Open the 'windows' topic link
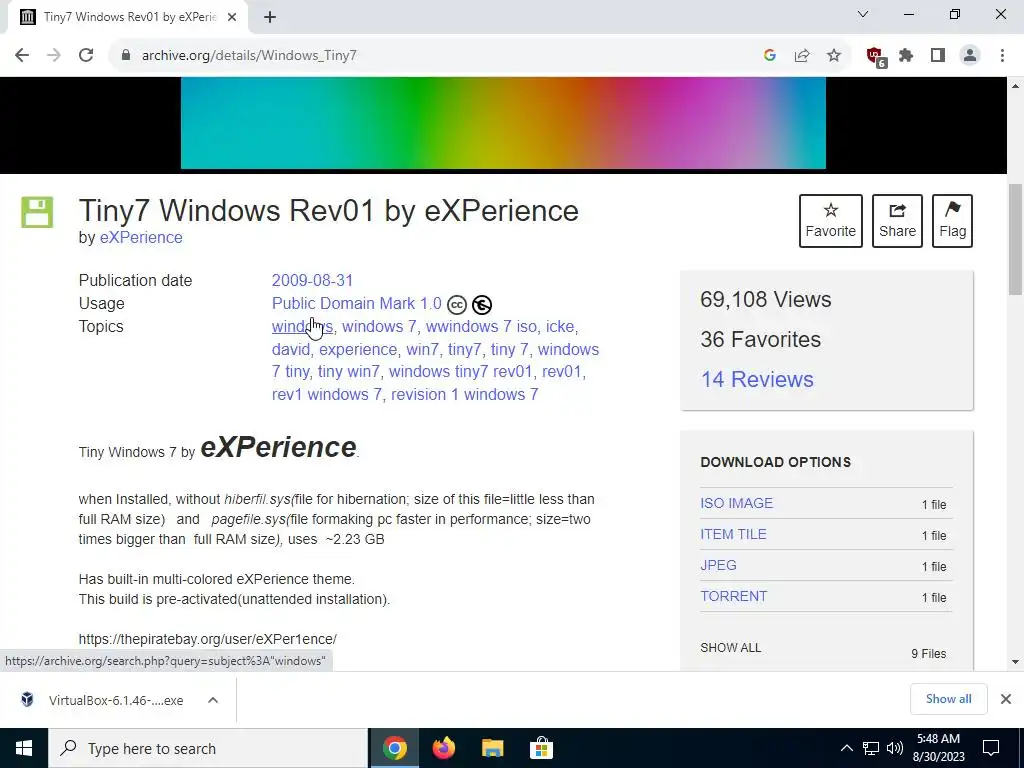Image resolution: width=1024 pixels, height=768 pixels. [302, 327]
